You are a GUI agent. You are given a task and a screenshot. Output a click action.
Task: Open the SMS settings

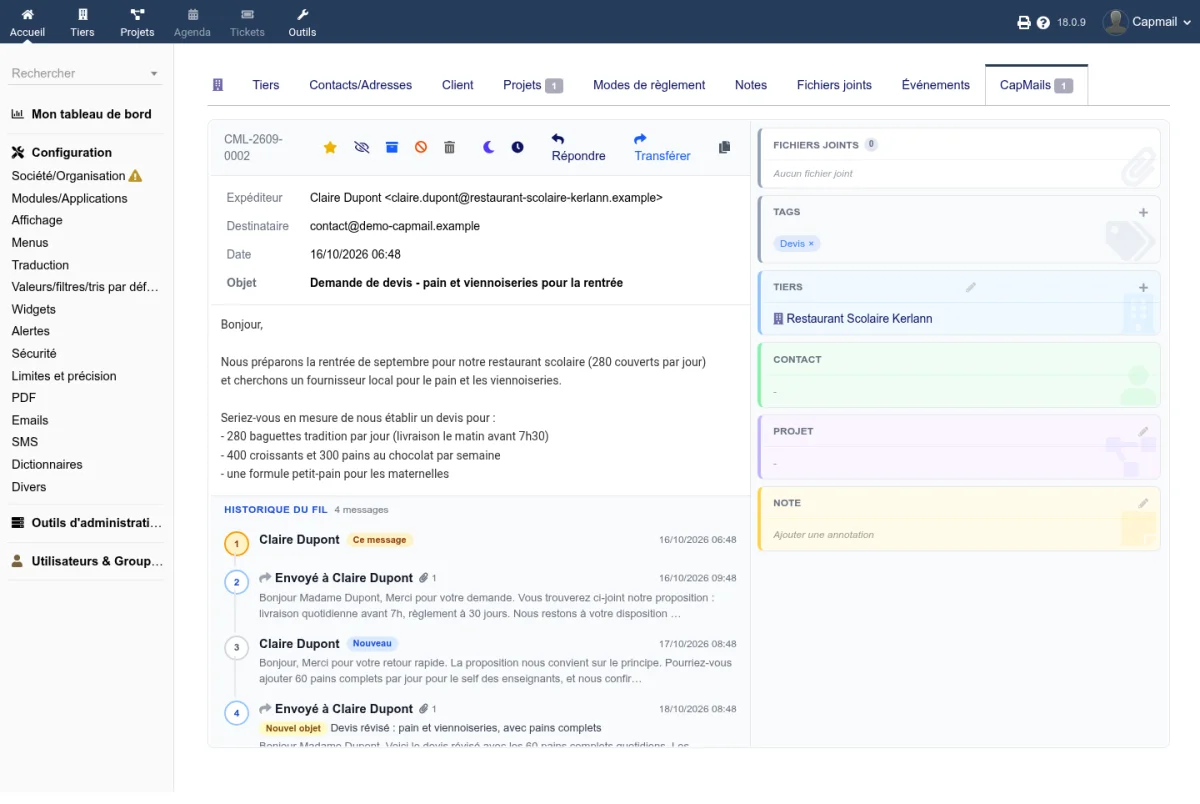click(25, 442)
